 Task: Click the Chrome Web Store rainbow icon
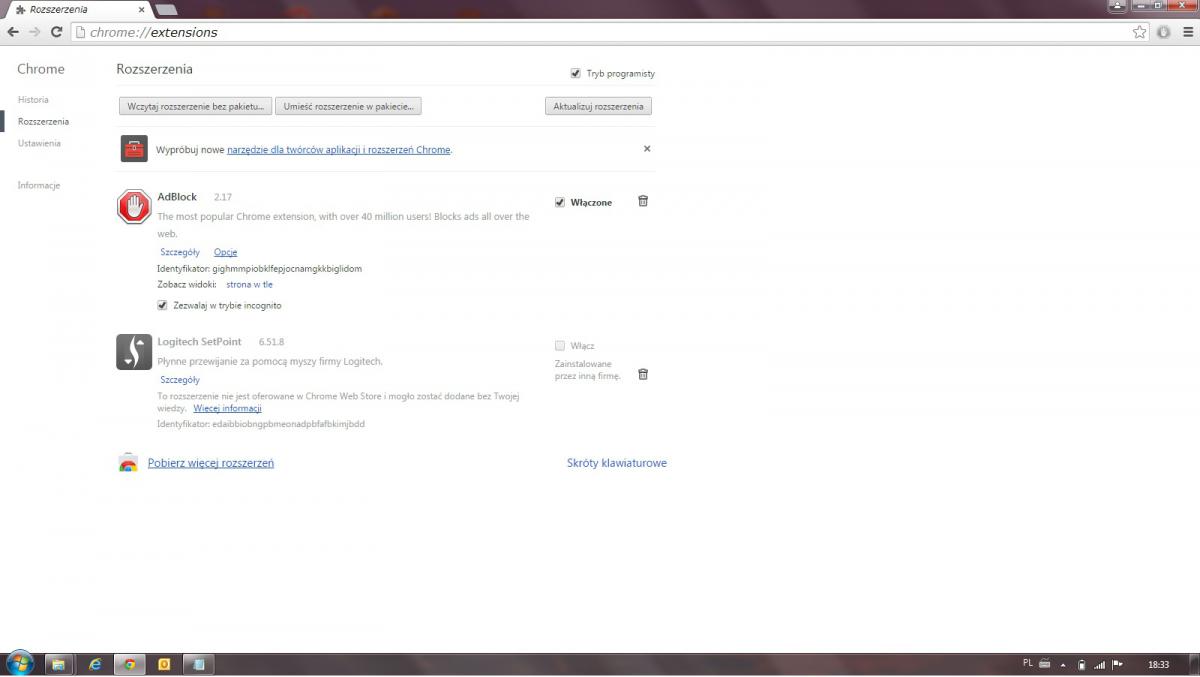128,463
